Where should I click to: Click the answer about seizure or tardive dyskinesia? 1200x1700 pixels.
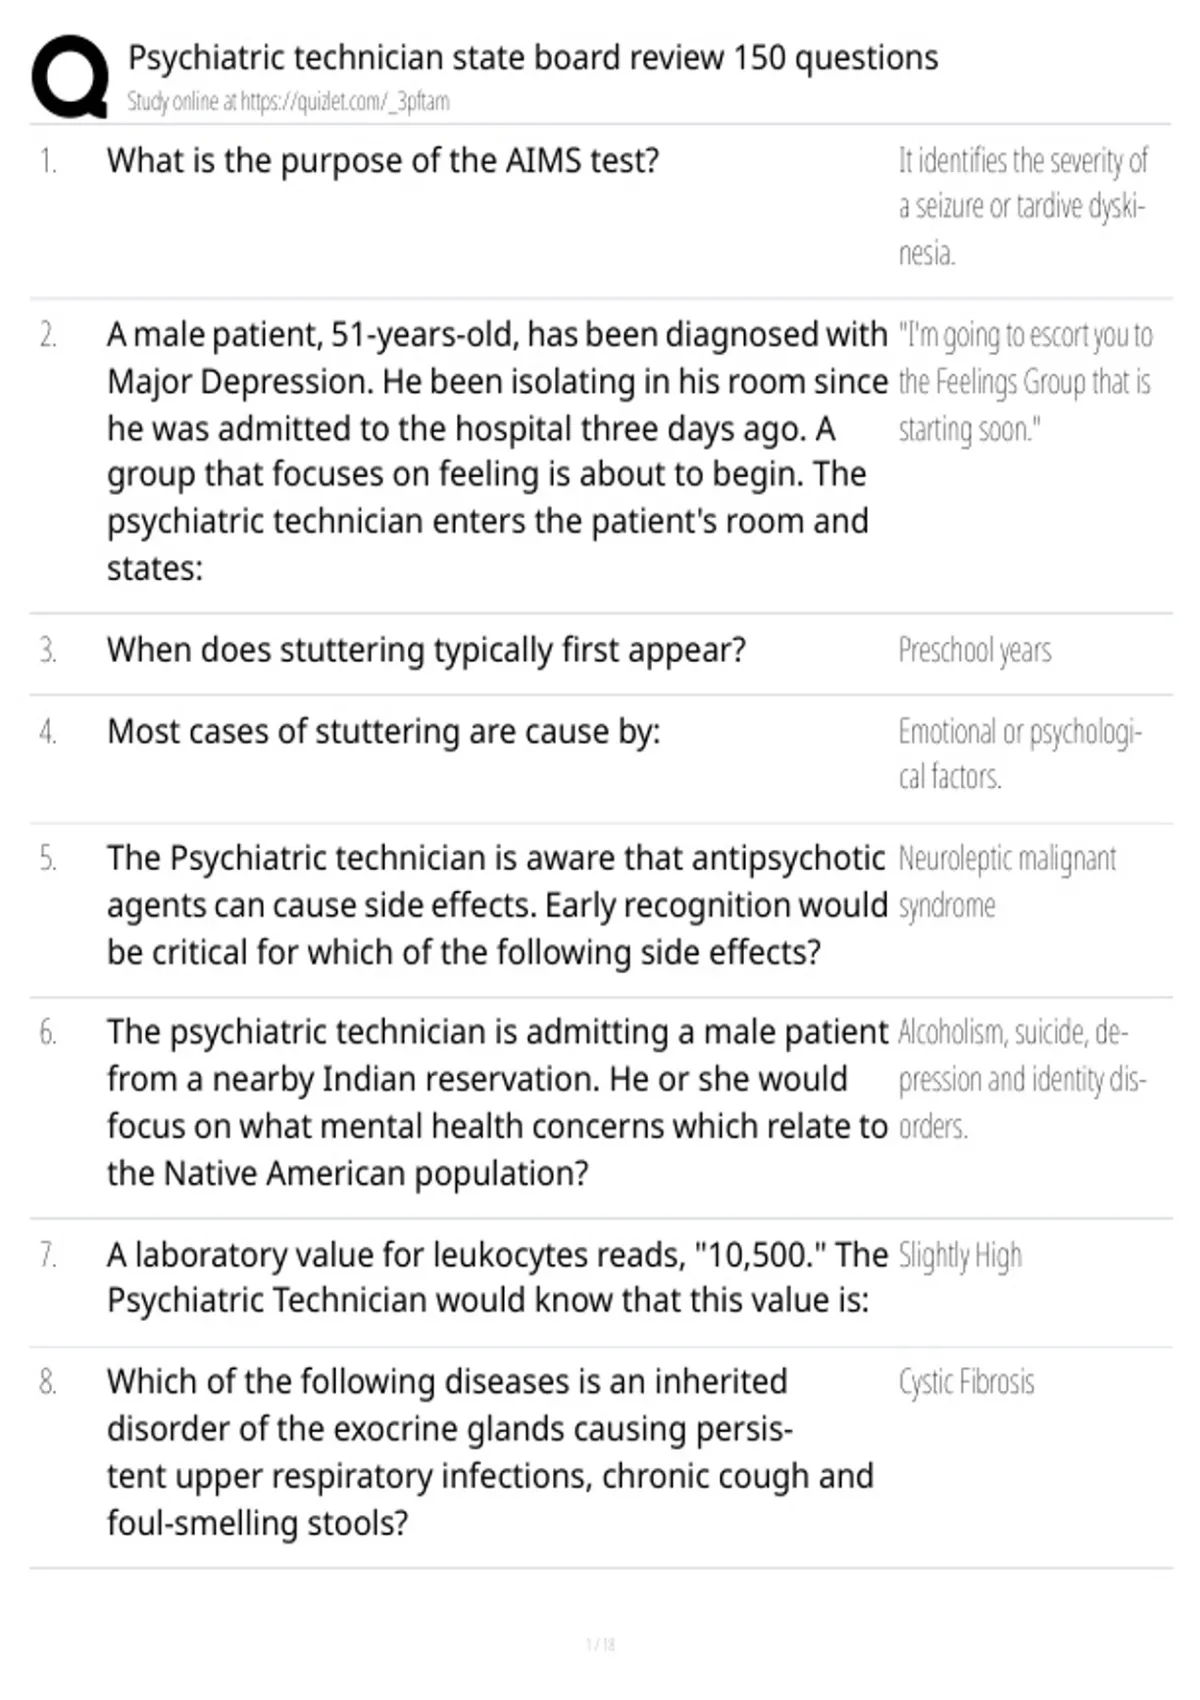click(1023, 207)
